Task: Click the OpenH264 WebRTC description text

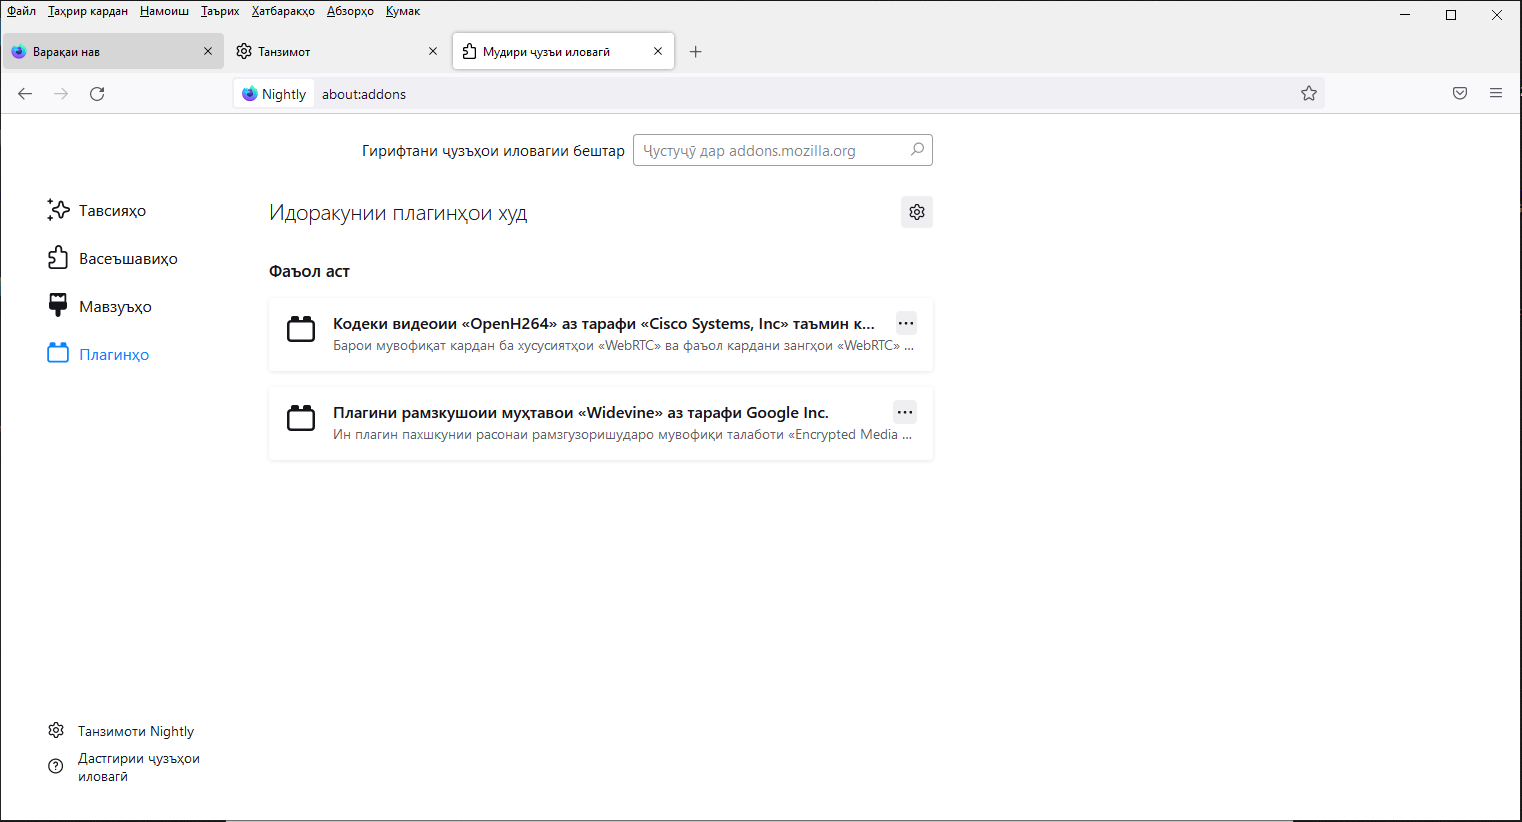Action: [623, 346]
